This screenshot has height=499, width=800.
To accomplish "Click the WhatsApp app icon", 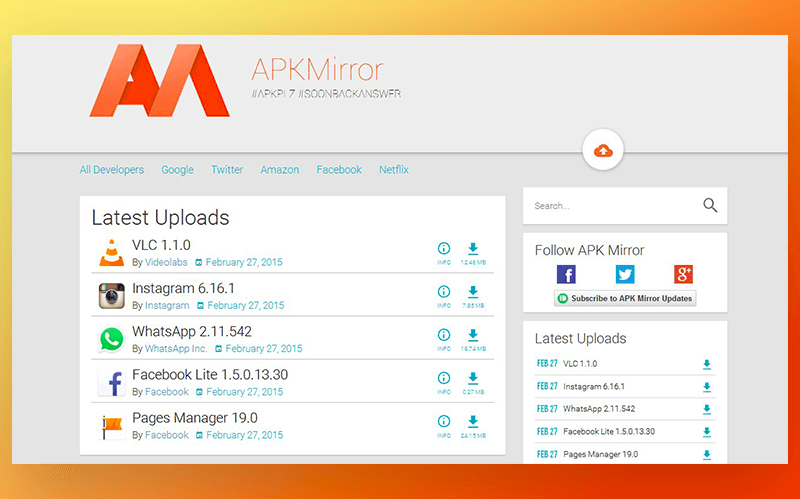I will 111,339.
